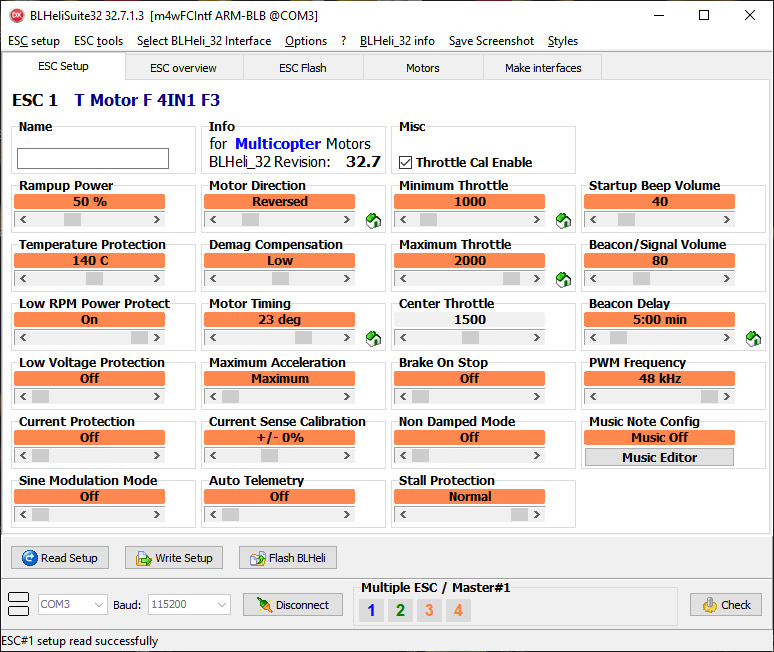Open Select BLHeli_32 Interface menu
This screenshot has width=774, height=652.
[204, 41]
